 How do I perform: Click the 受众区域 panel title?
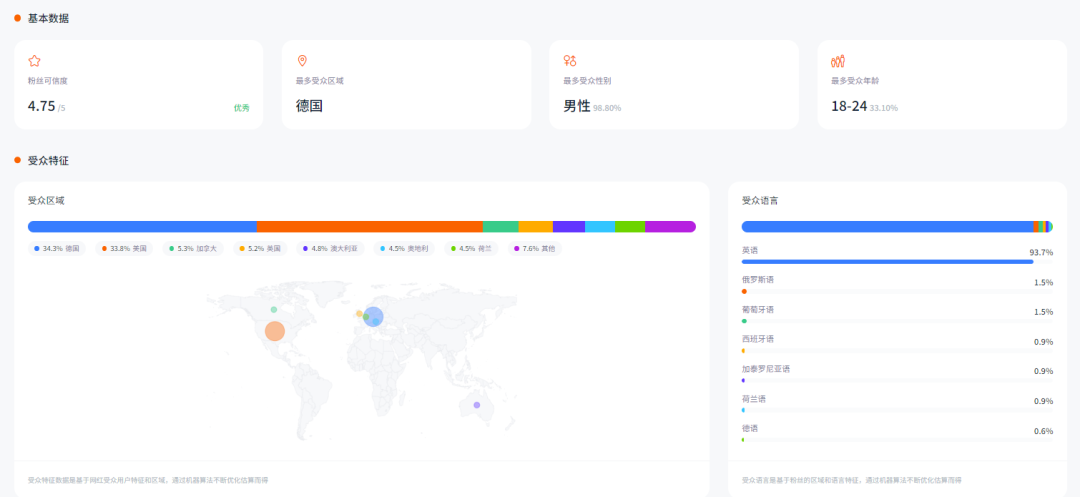click(x=45, y=201)
